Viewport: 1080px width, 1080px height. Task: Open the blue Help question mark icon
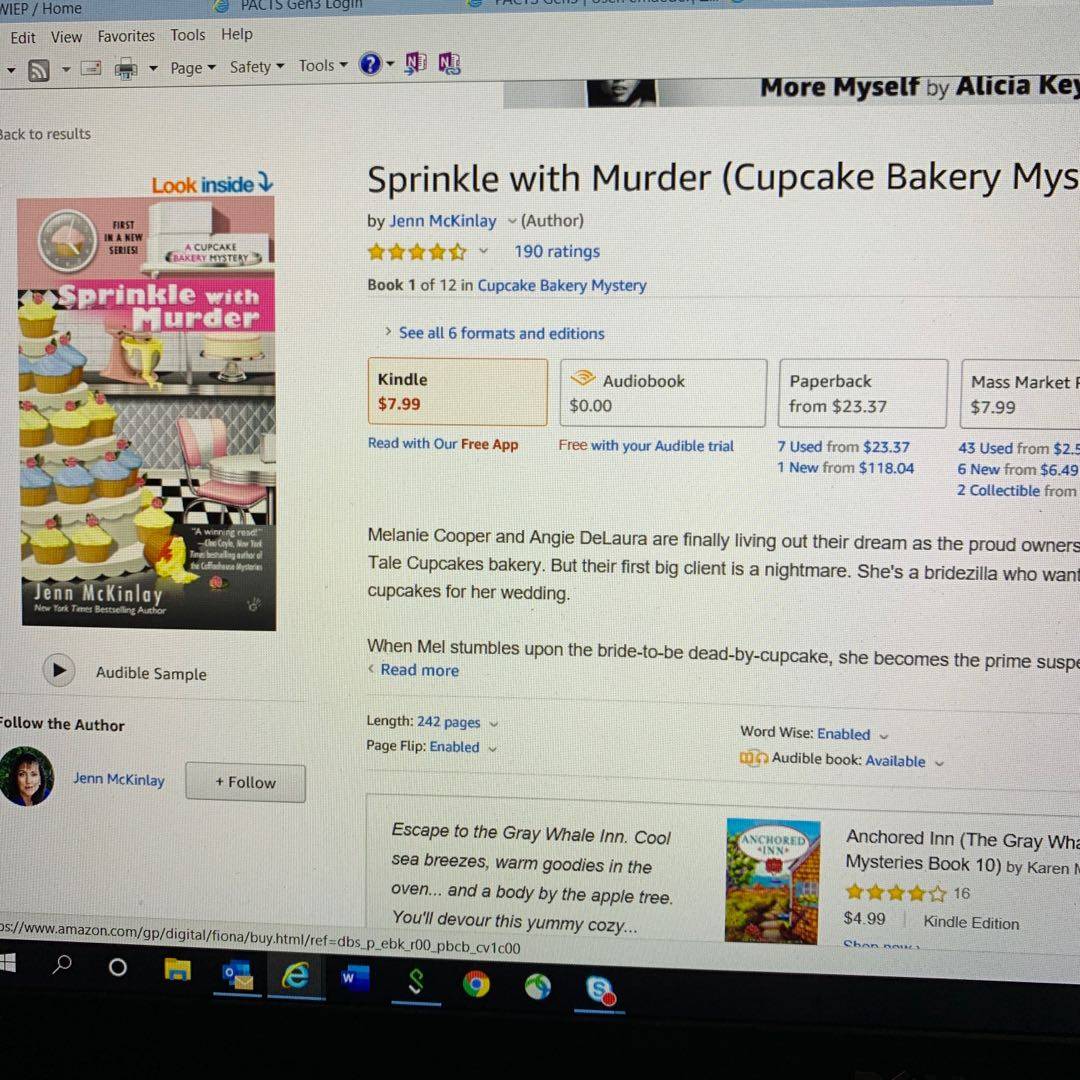370,65
